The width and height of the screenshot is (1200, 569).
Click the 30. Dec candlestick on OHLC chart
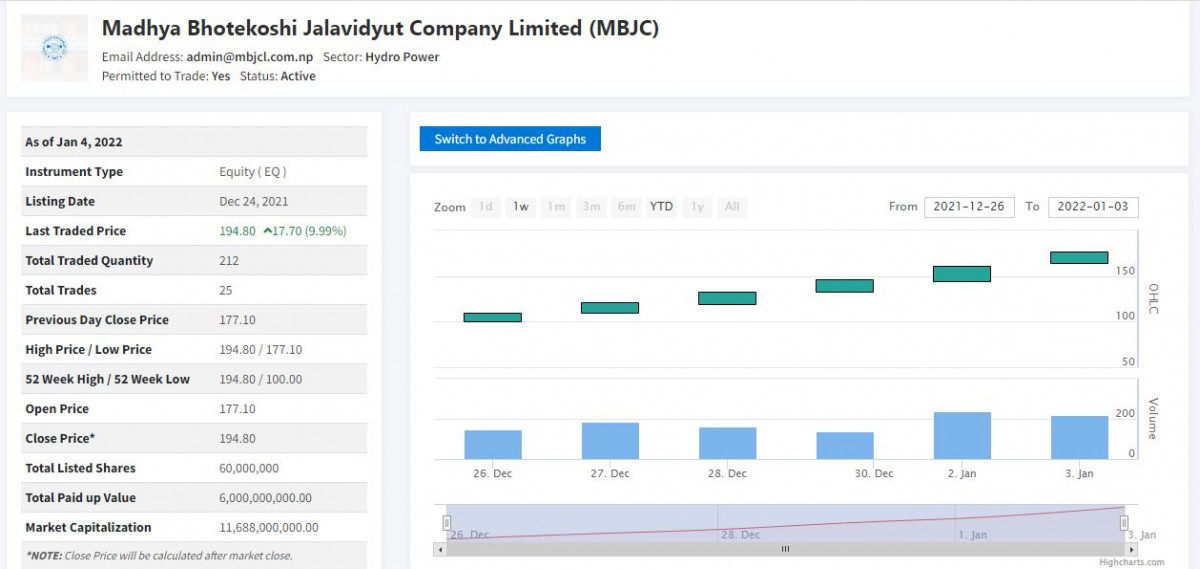[844, 286]
